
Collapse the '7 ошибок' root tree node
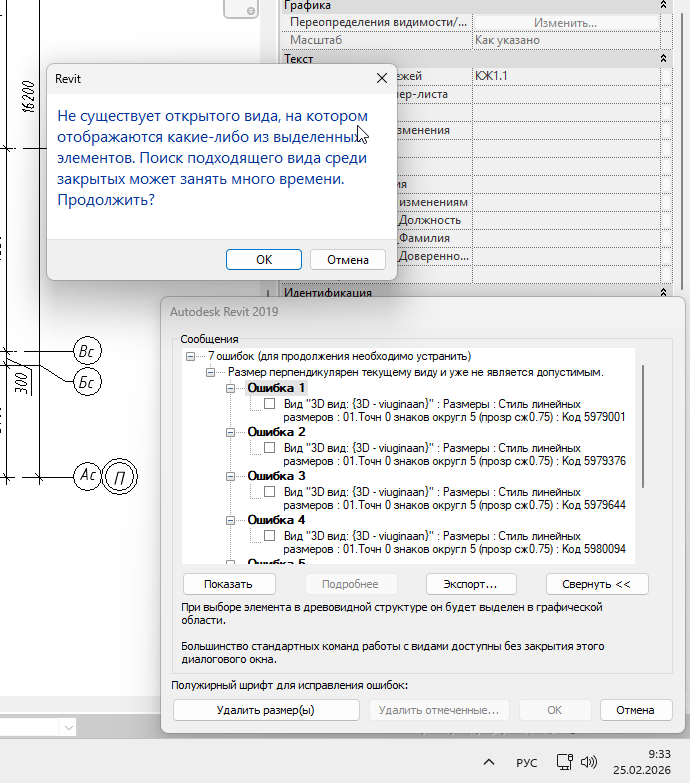(x=190, y=357)
